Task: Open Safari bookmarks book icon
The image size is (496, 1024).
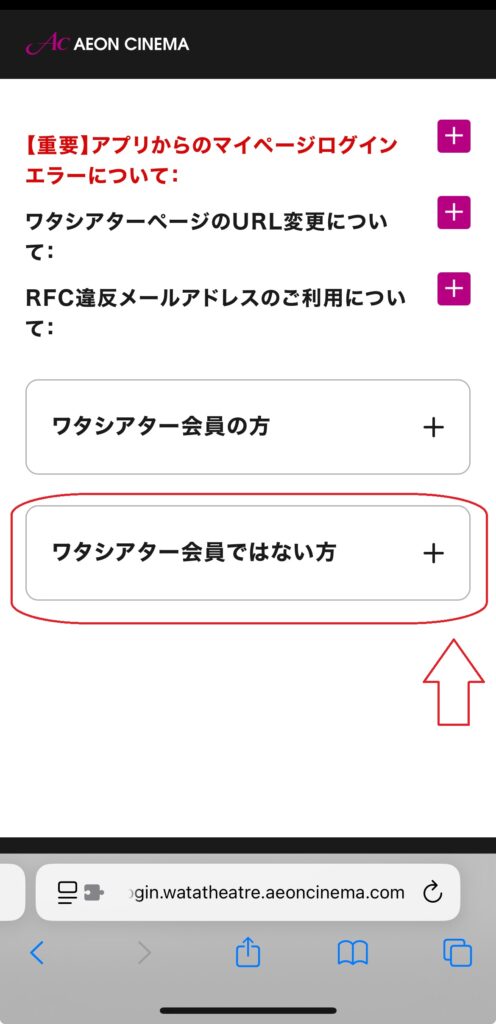Action: [352, 953]
